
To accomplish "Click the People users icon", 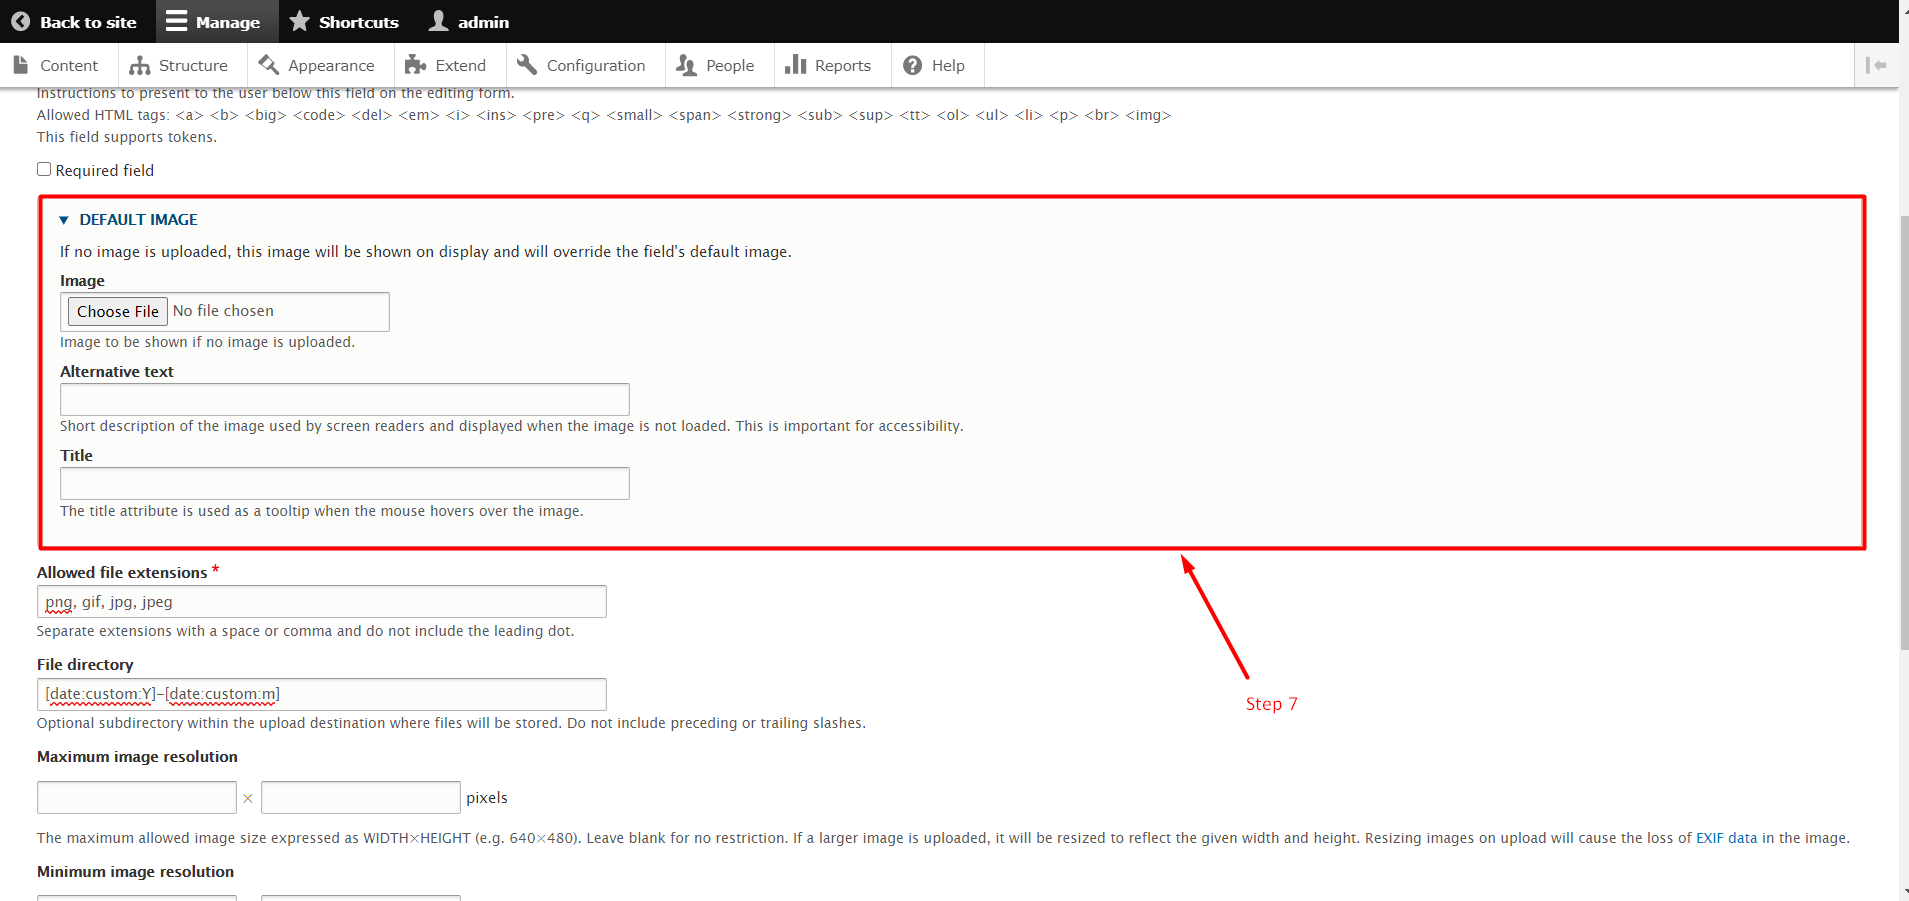I will [686, 65].
